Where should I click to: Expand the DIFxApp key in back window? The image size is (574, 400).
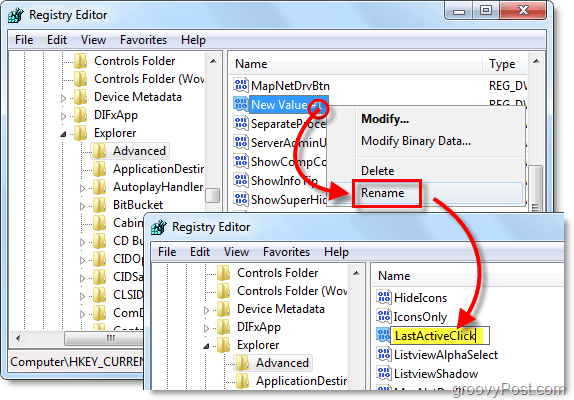click(x=63, y=116)
